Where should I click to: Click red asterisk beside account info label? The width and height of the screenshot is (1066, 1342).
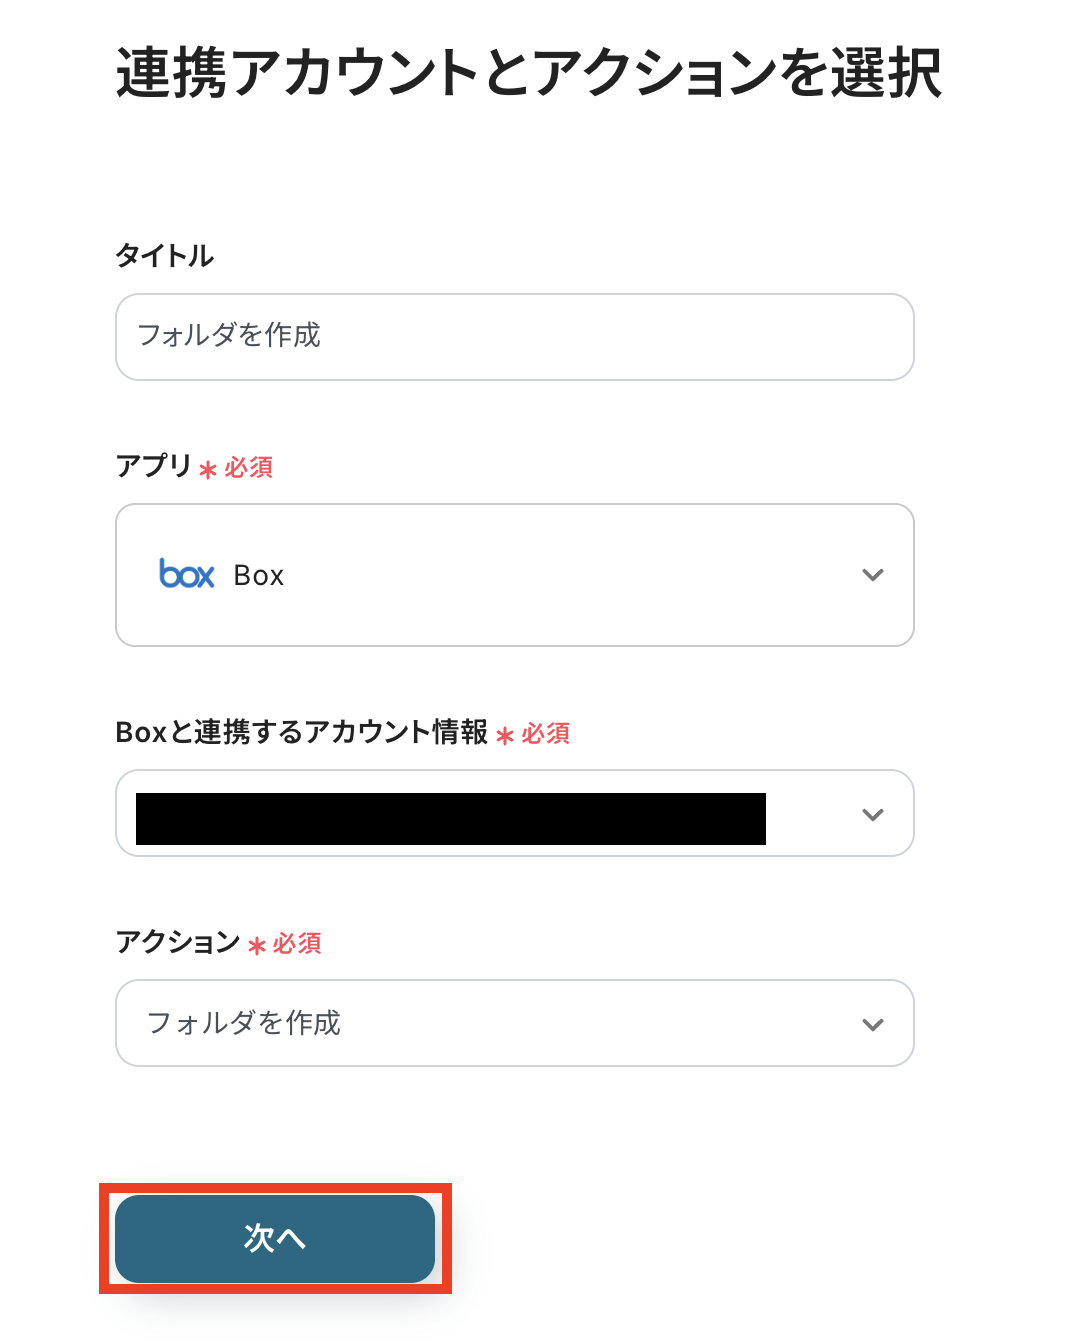505,735
